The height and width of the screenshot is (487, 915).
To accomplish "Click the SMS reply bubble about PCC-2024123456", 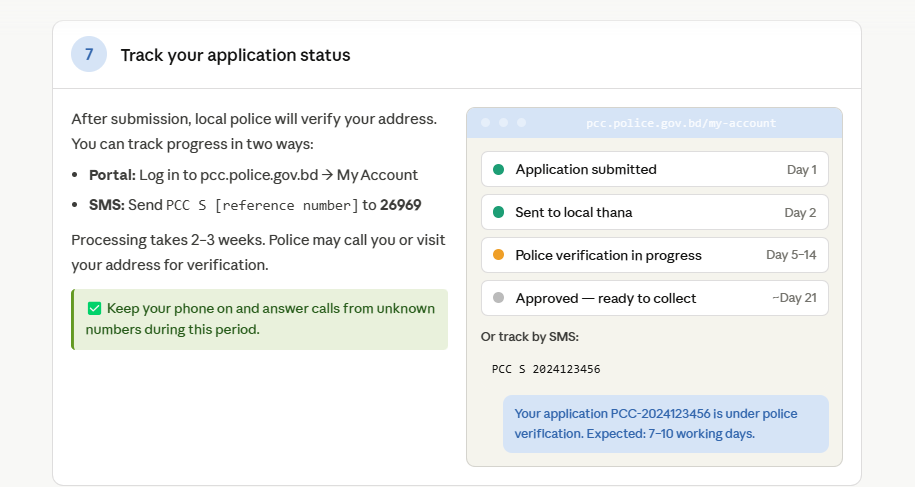I will [x=666, y=424].
